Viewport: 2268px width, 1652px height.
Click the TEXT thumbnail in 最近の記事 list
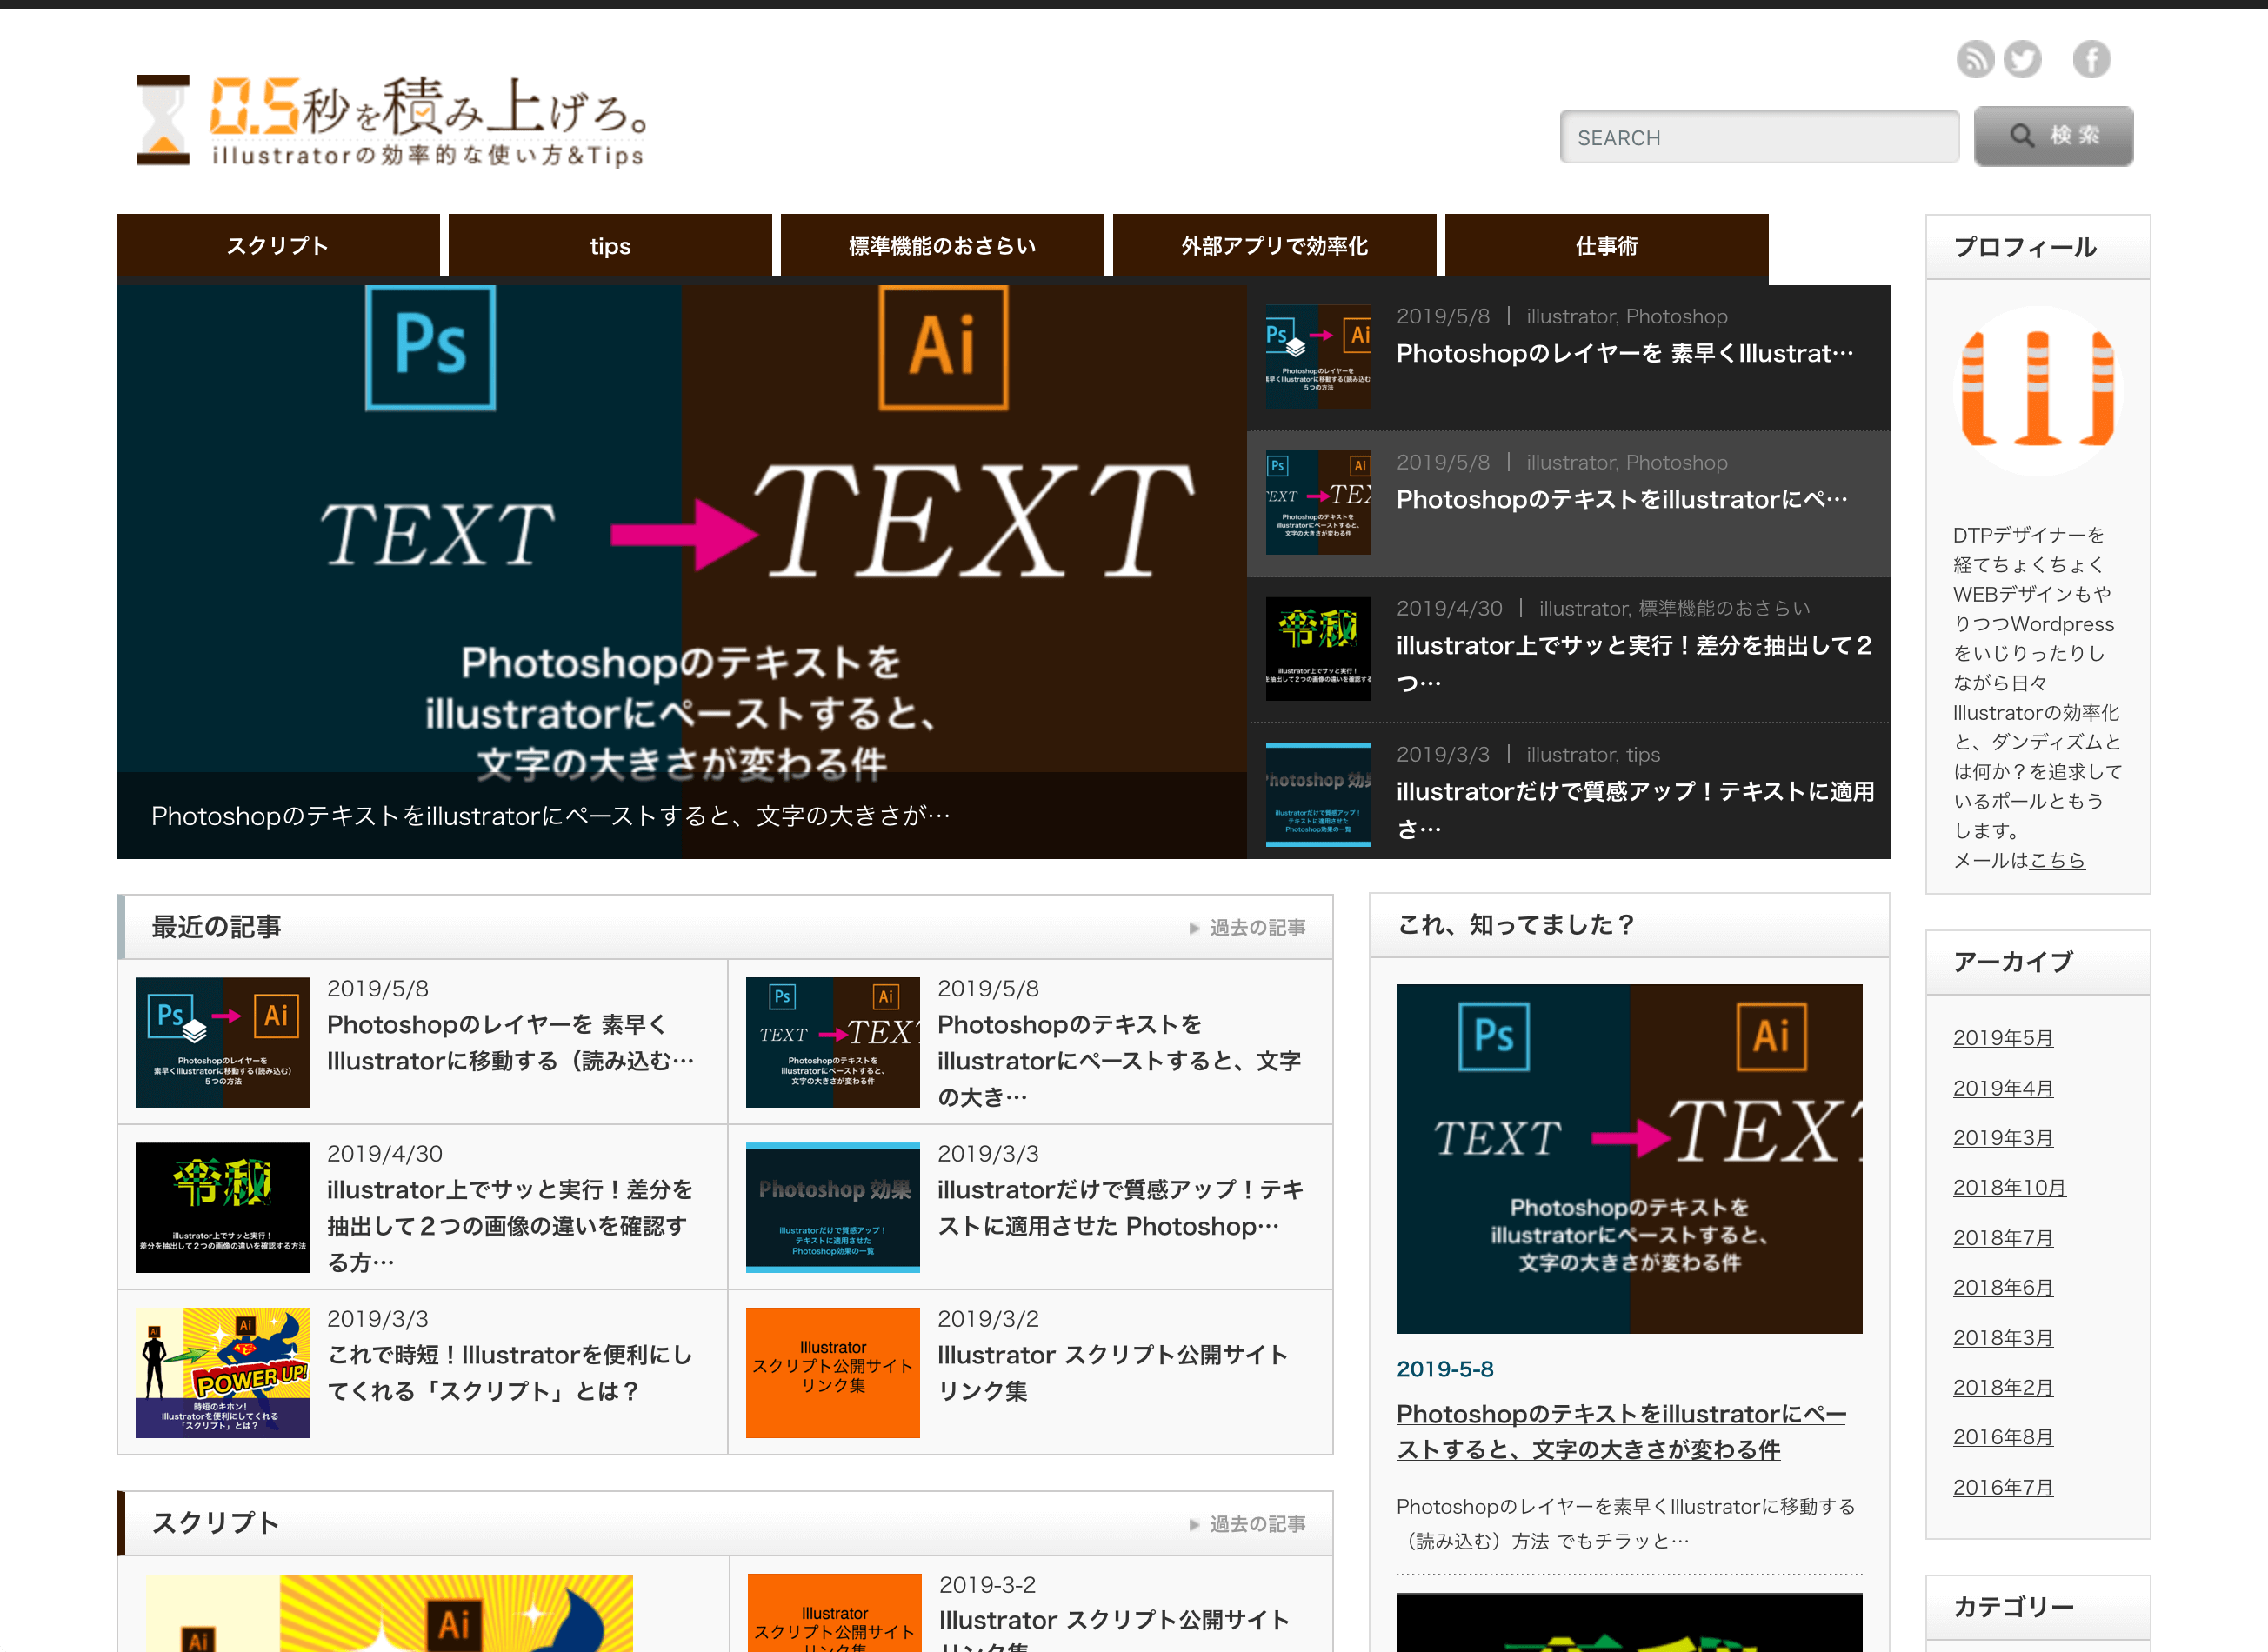pyautogui.click(x=832, y=1043)
